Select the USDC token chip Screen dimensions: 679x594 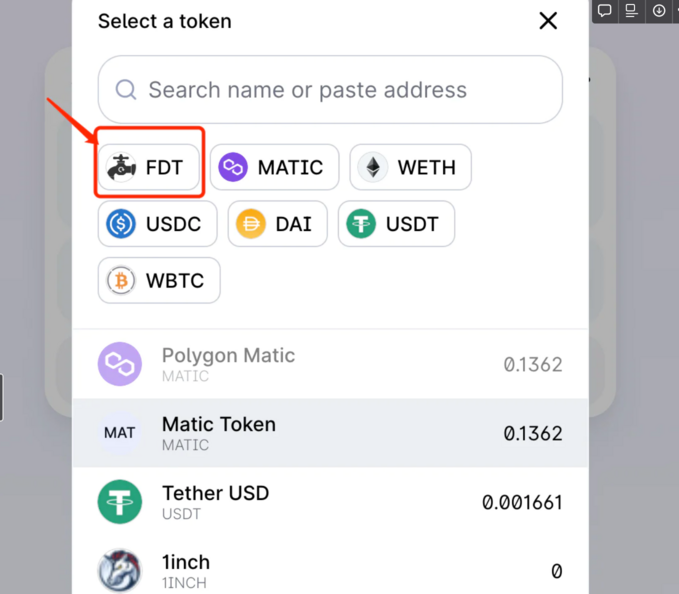157,224
